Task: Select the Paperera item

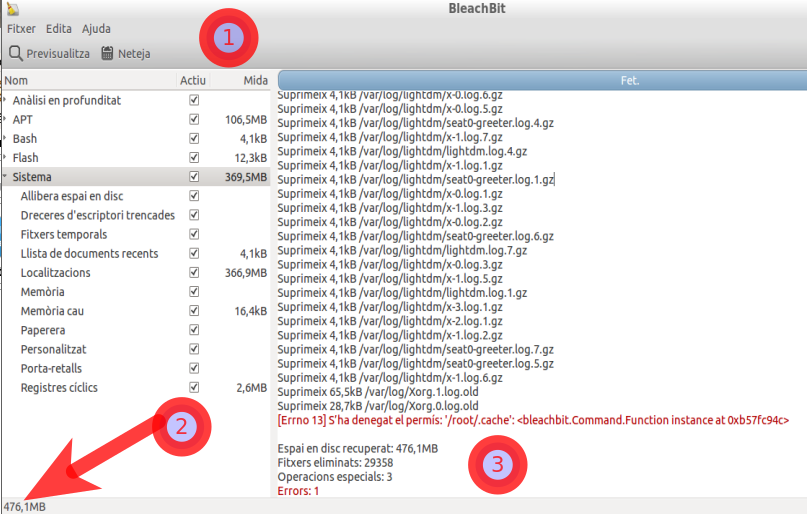Action: [x=43, y=330]
